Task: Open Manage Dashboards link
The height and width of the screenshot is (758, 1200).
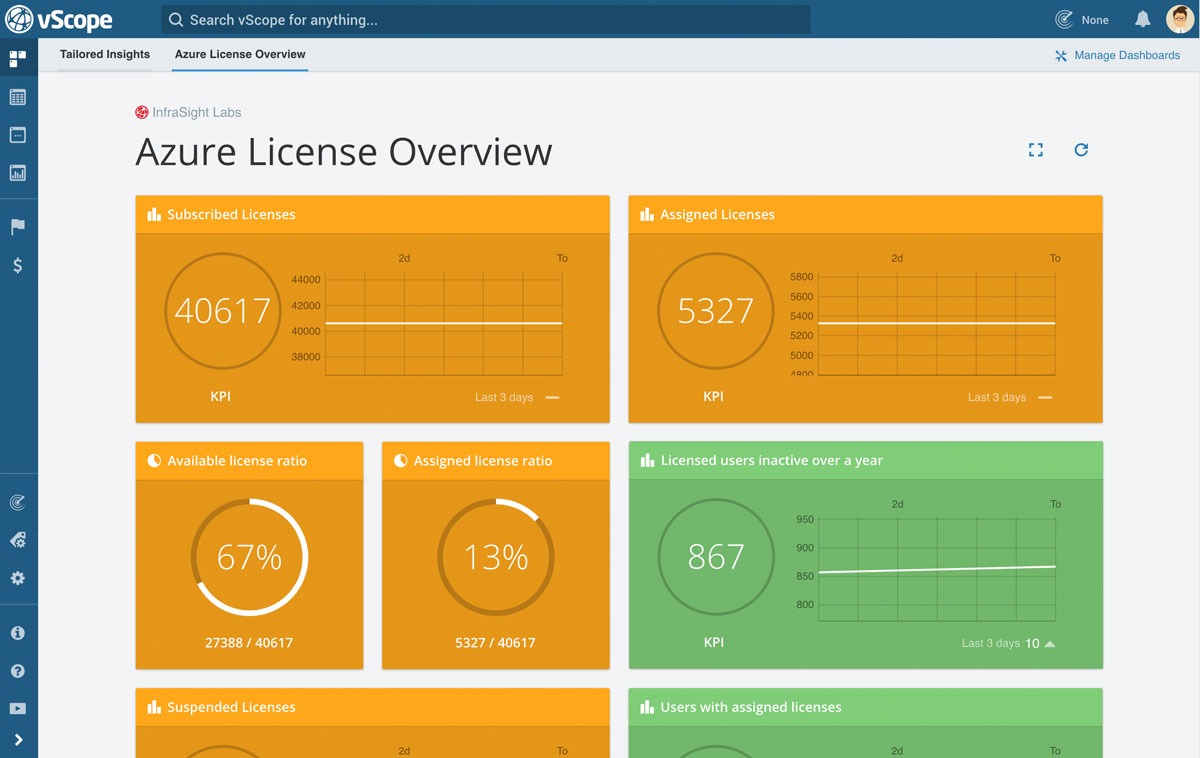Action: (x=1118, y=55)
